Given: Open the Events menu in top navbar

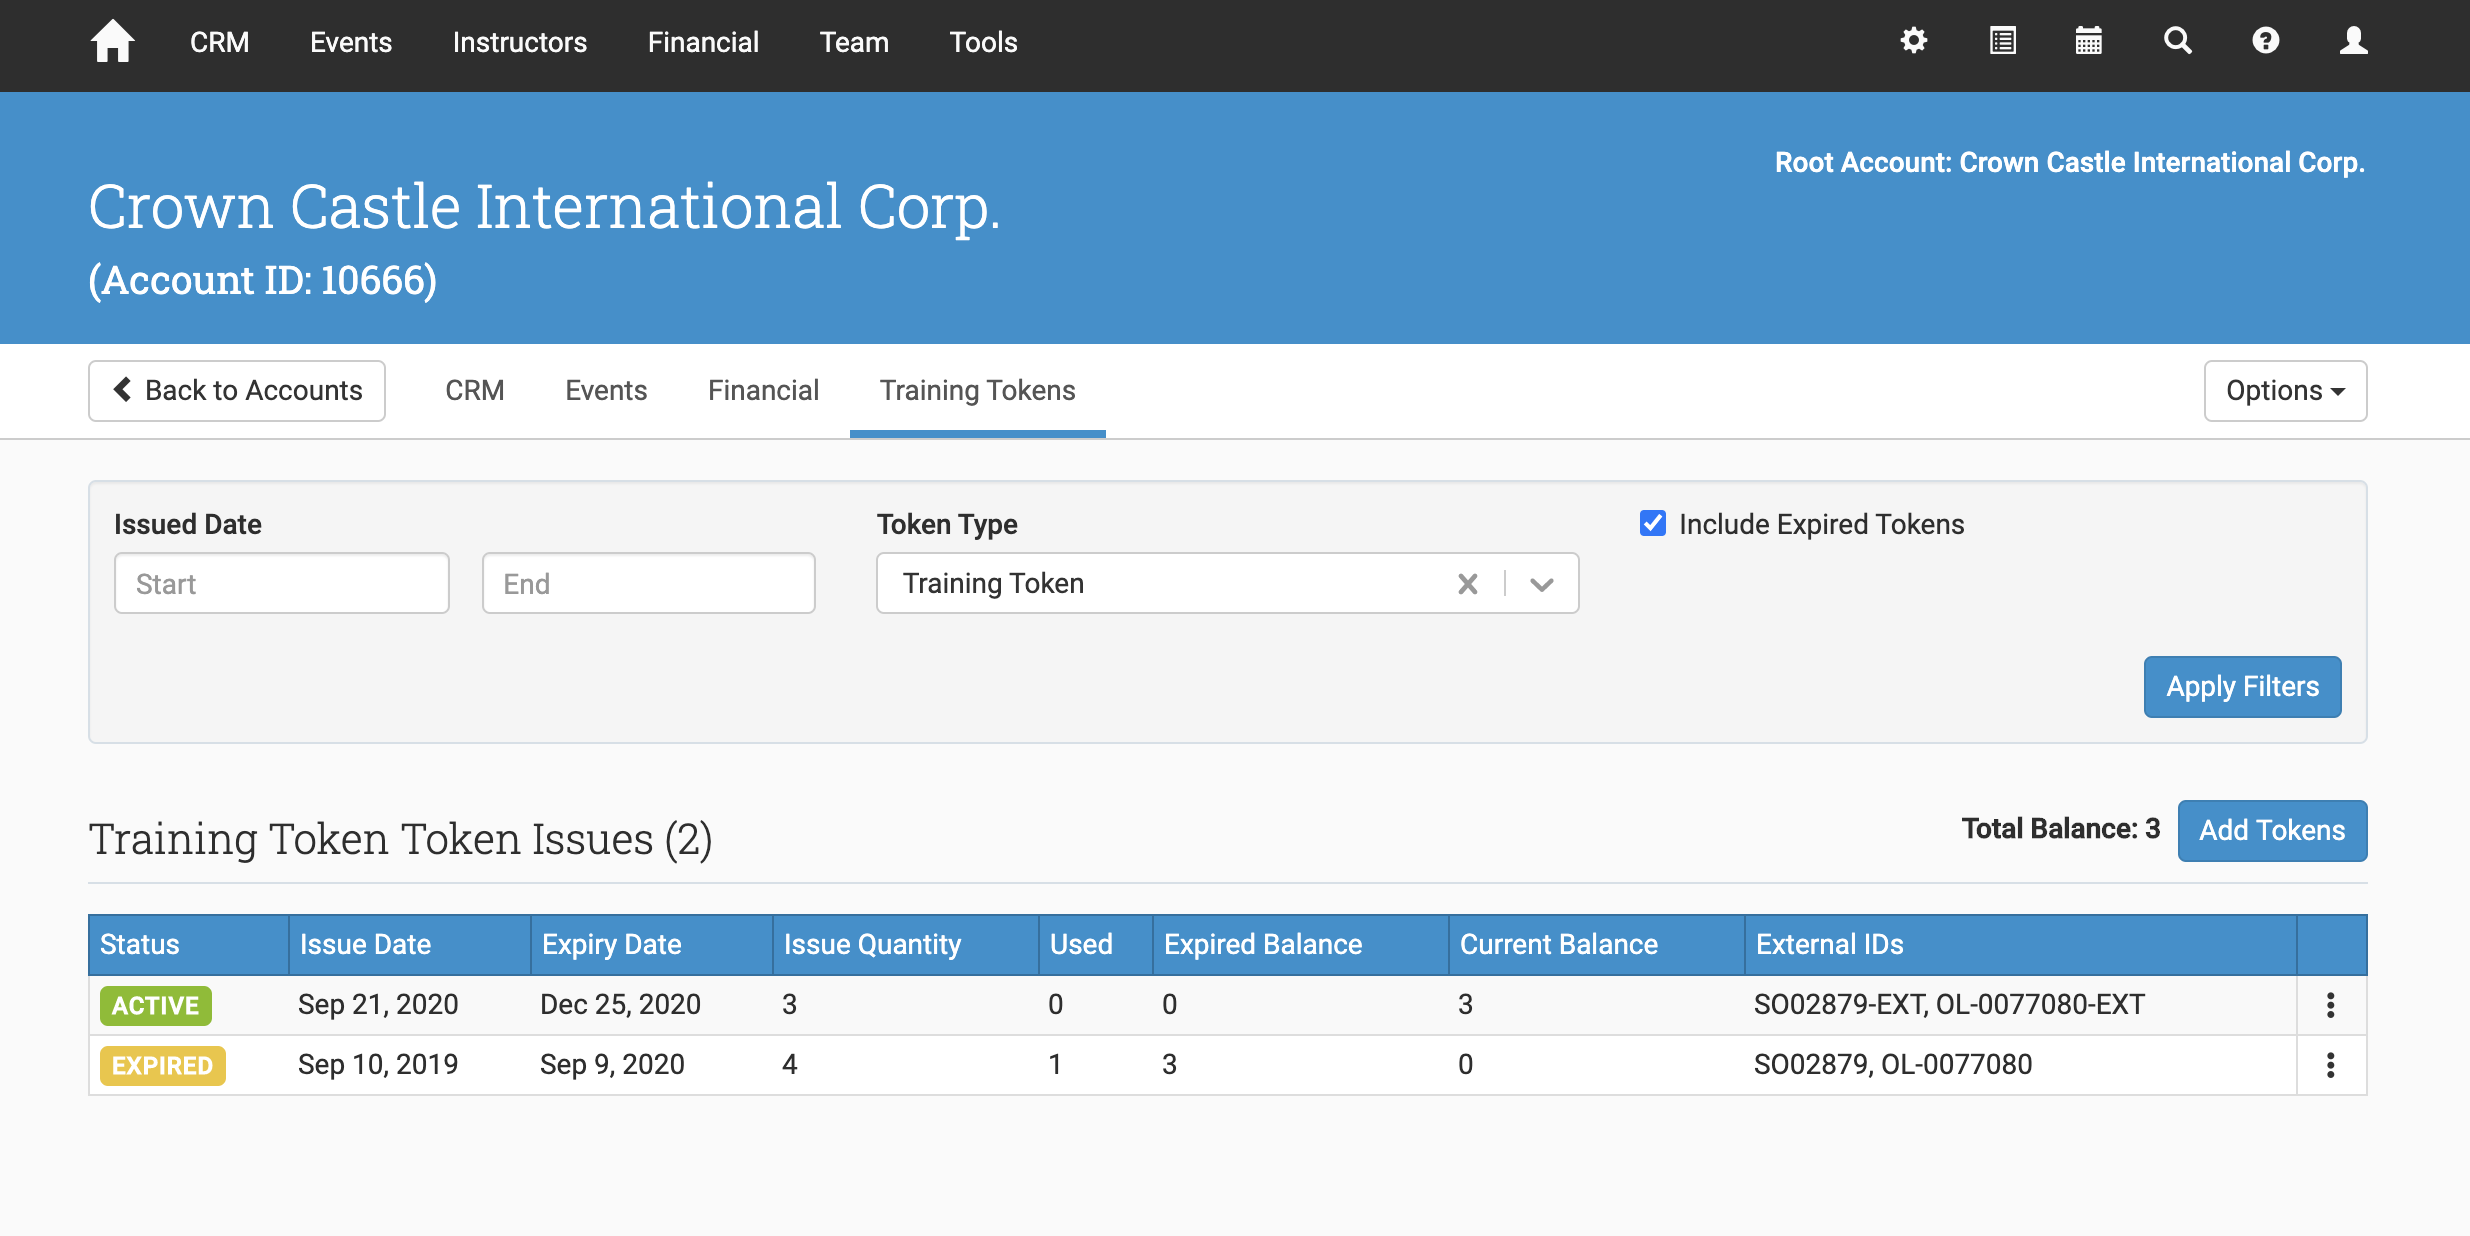Looking at the screenshot, I should coord(351,42).
